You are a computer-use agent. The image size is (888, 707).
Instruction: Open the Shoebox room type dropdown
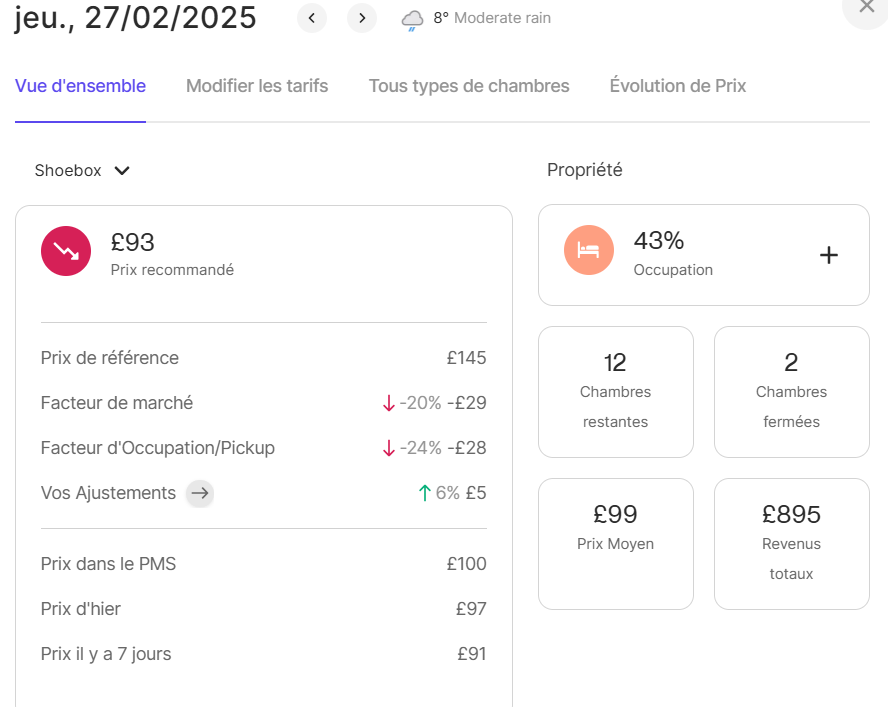pos(83,170)
